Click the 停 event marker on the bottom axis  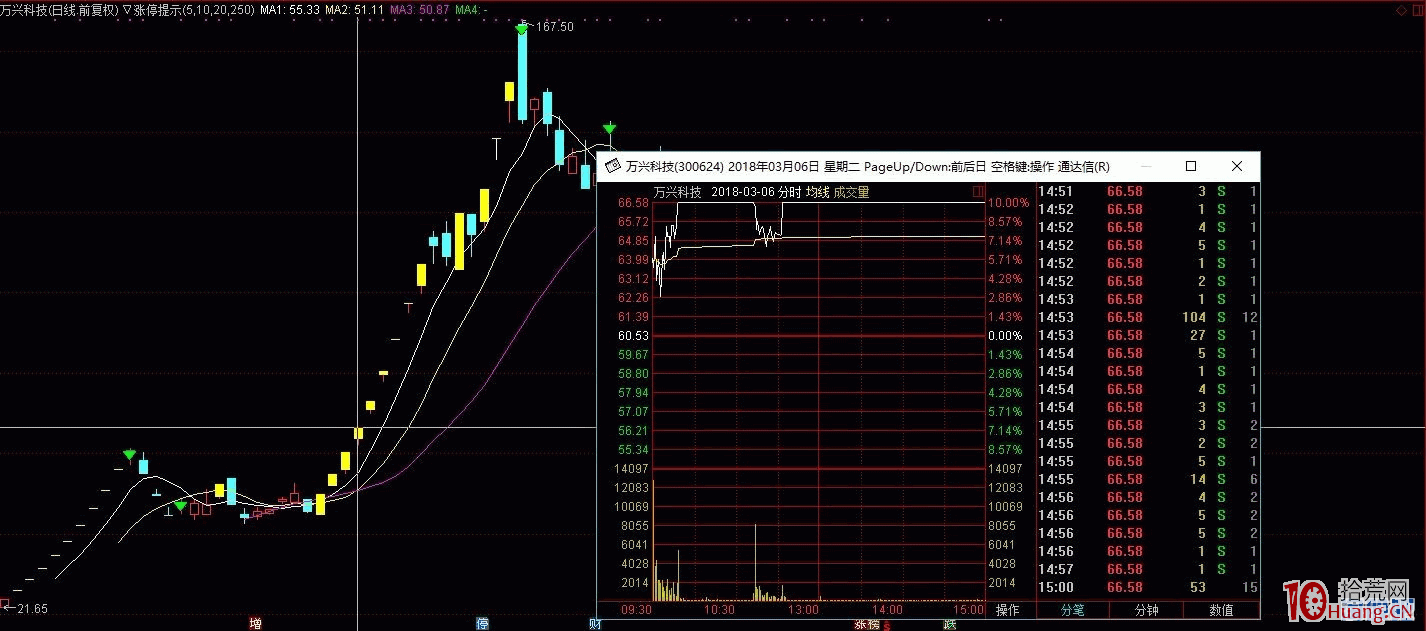coord(482,624)
